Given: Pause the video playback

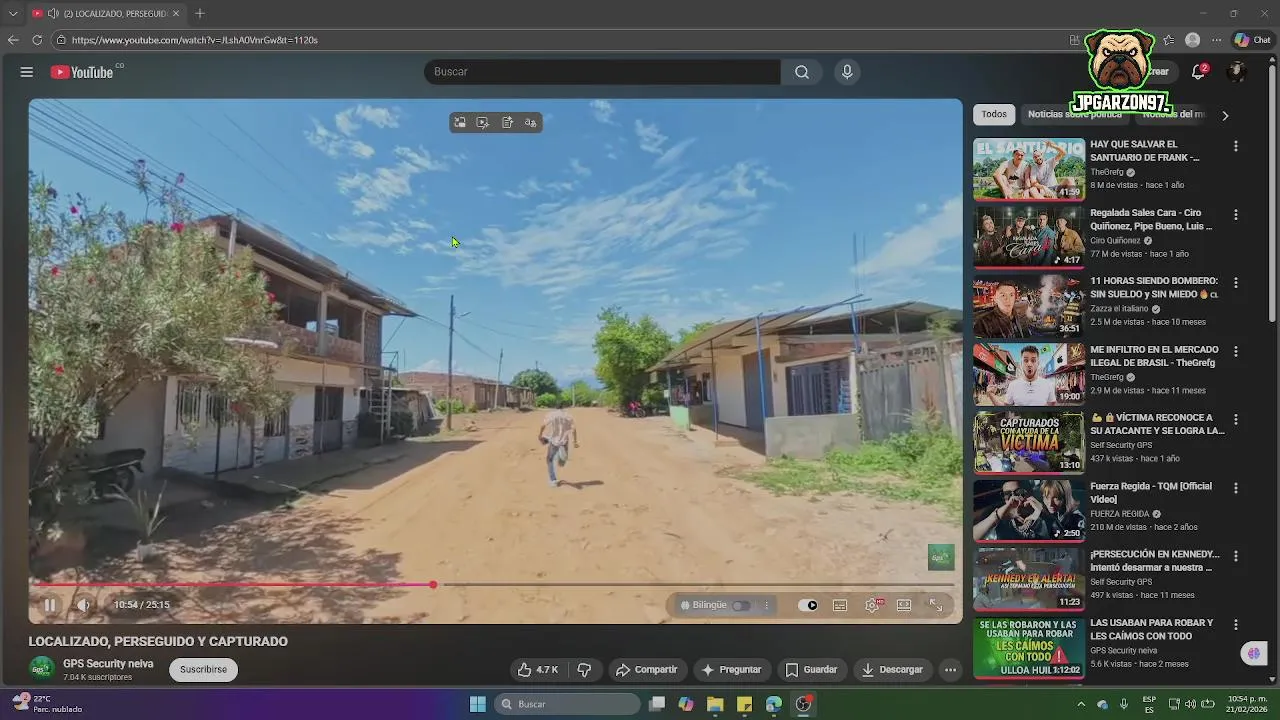Looking at the screenshot, I should [49, 605].
